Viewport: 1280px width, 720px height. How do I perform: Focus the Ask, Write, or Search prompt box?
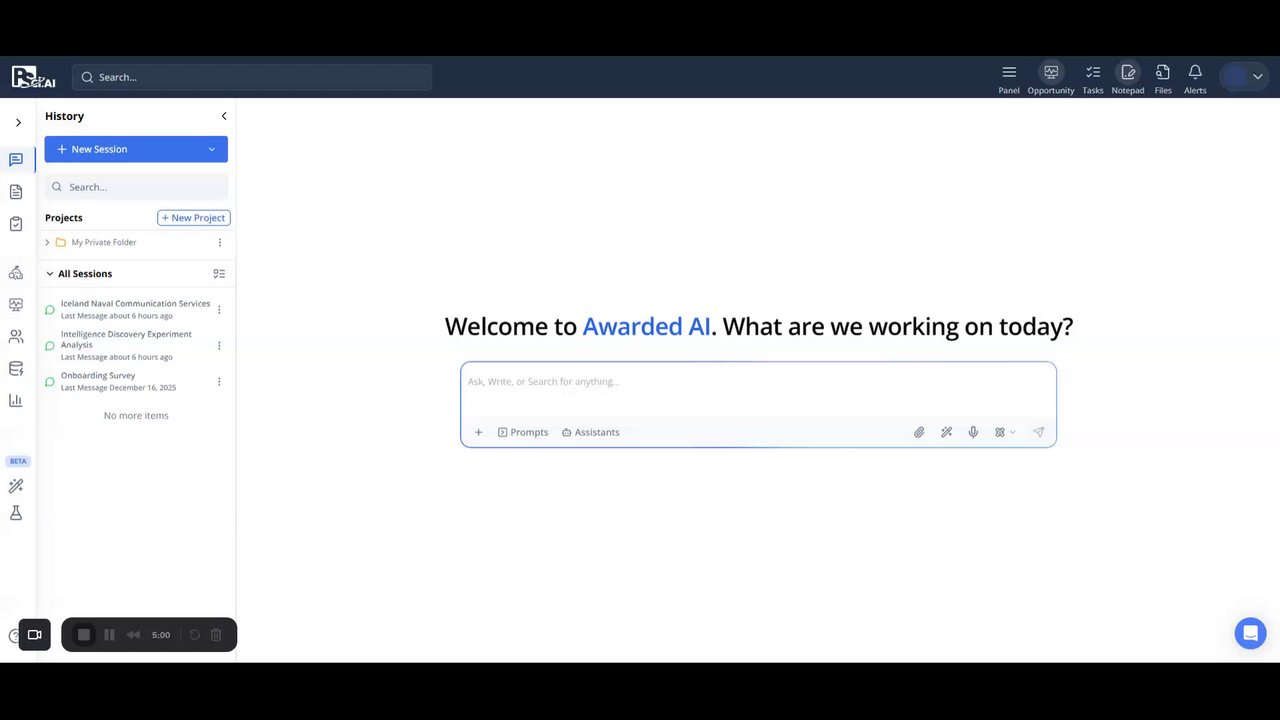[x=758, y=382]
